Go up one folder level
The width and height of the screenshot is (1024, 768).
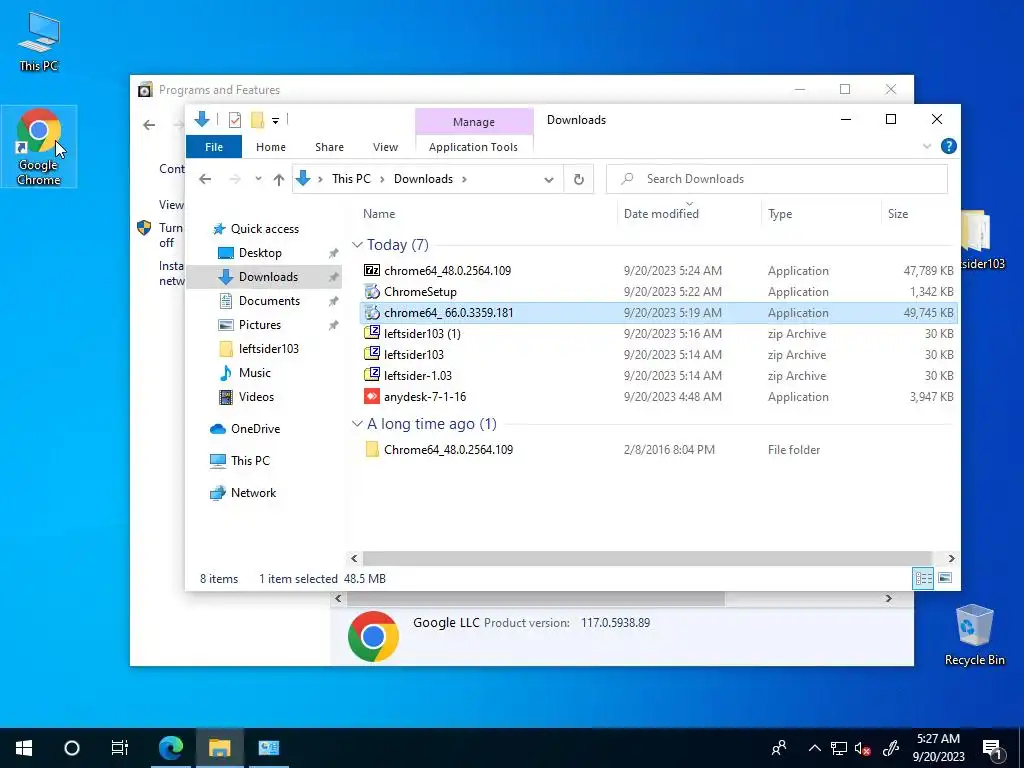279,179
